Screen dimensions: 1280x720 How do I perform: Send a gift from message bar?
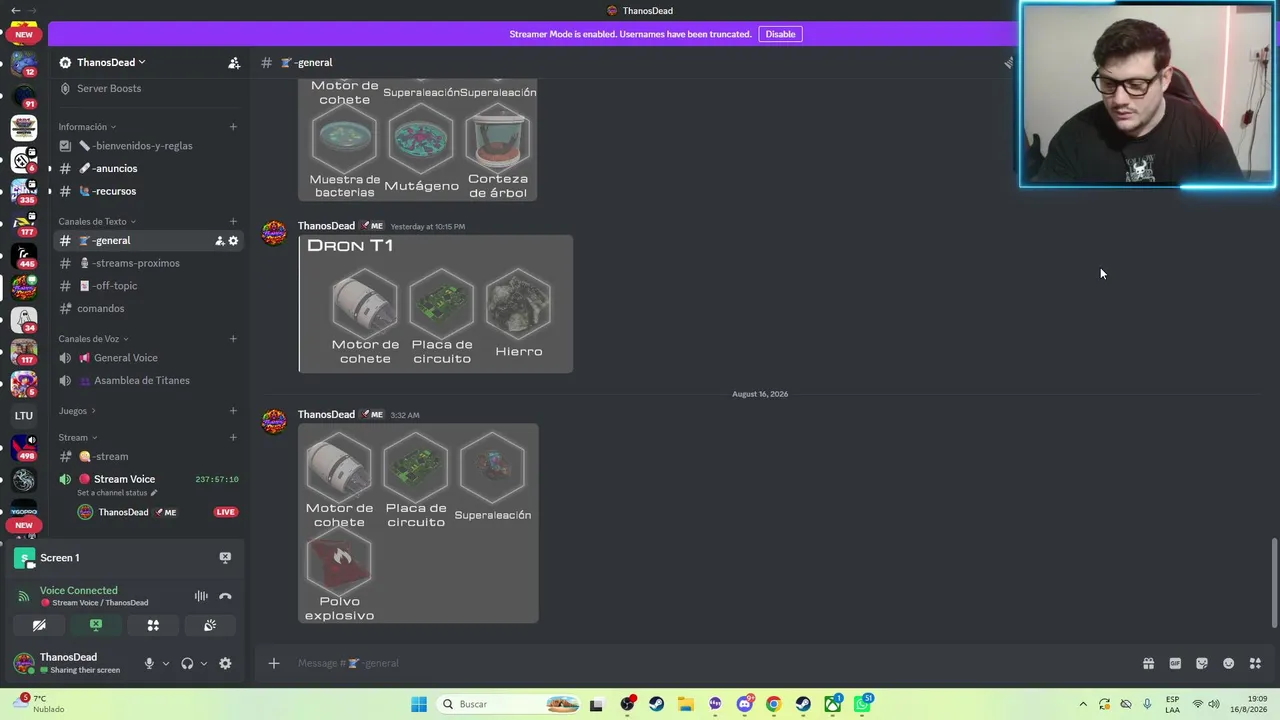click(x=1148, y=663)
